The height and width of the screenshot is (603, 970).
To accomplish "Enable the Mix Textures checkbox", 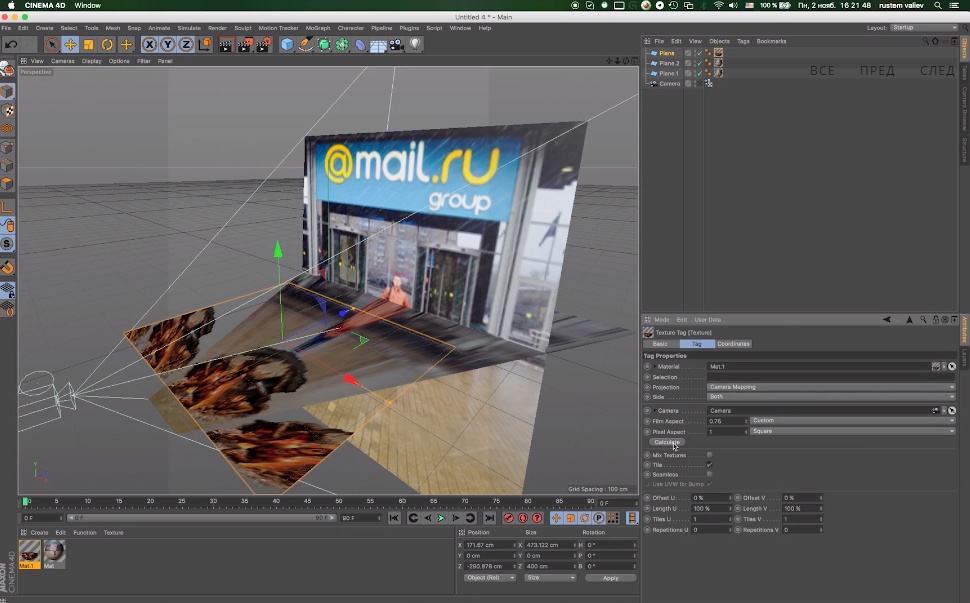I will point(710,455).
